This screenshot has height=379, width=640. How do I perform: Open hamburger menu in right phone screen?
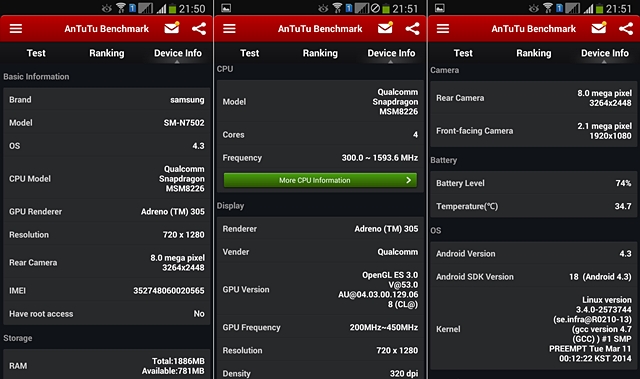click(x=443, y=29)
